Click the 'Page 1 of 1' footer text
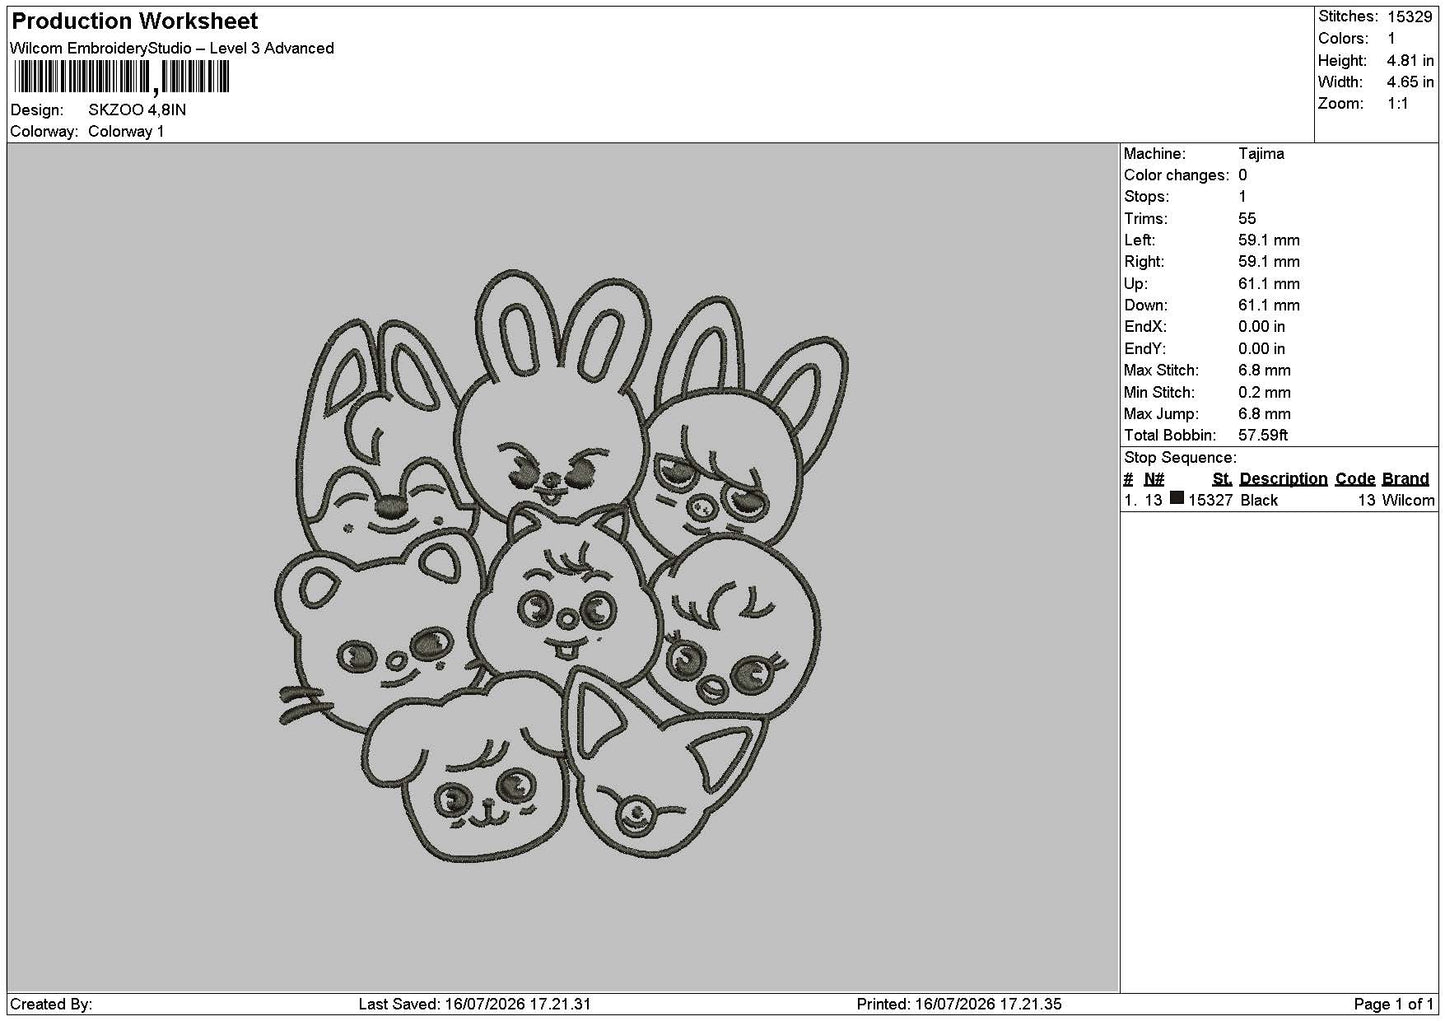The image size is (1445, 1021). (1394, 1005)
